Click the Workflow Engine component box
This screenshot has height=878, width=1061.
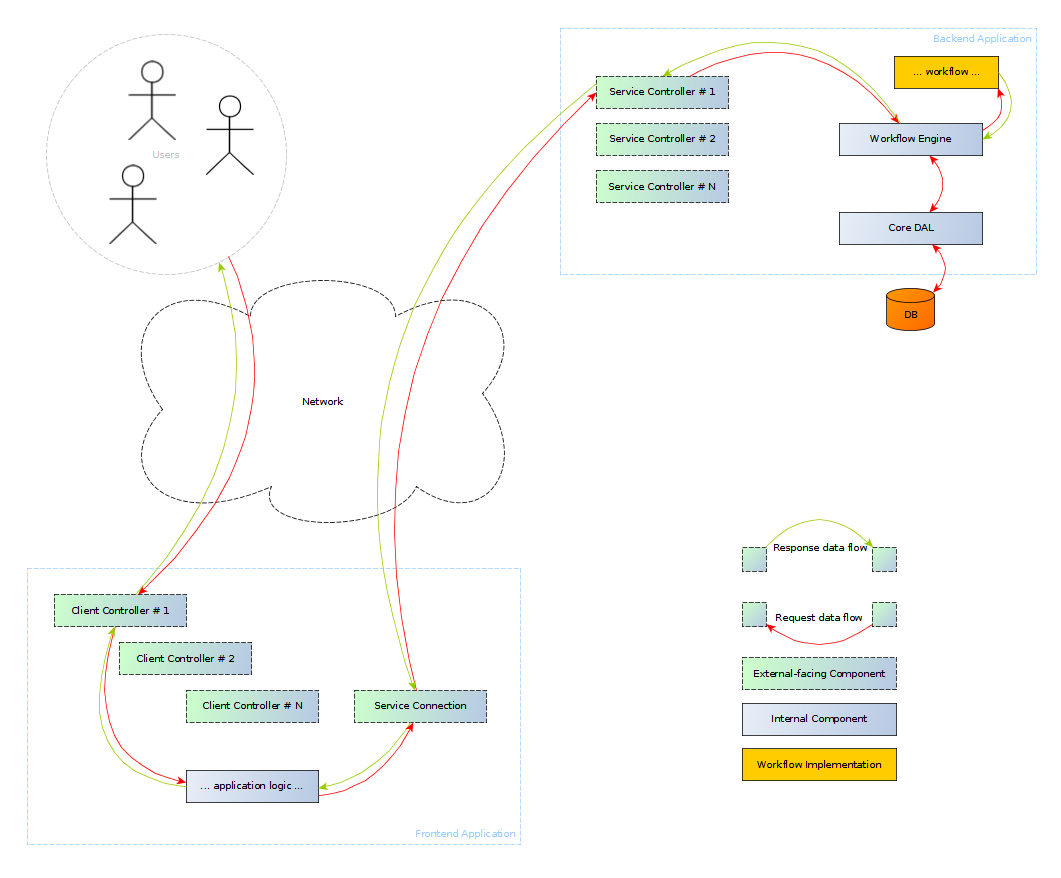point(910,139)
